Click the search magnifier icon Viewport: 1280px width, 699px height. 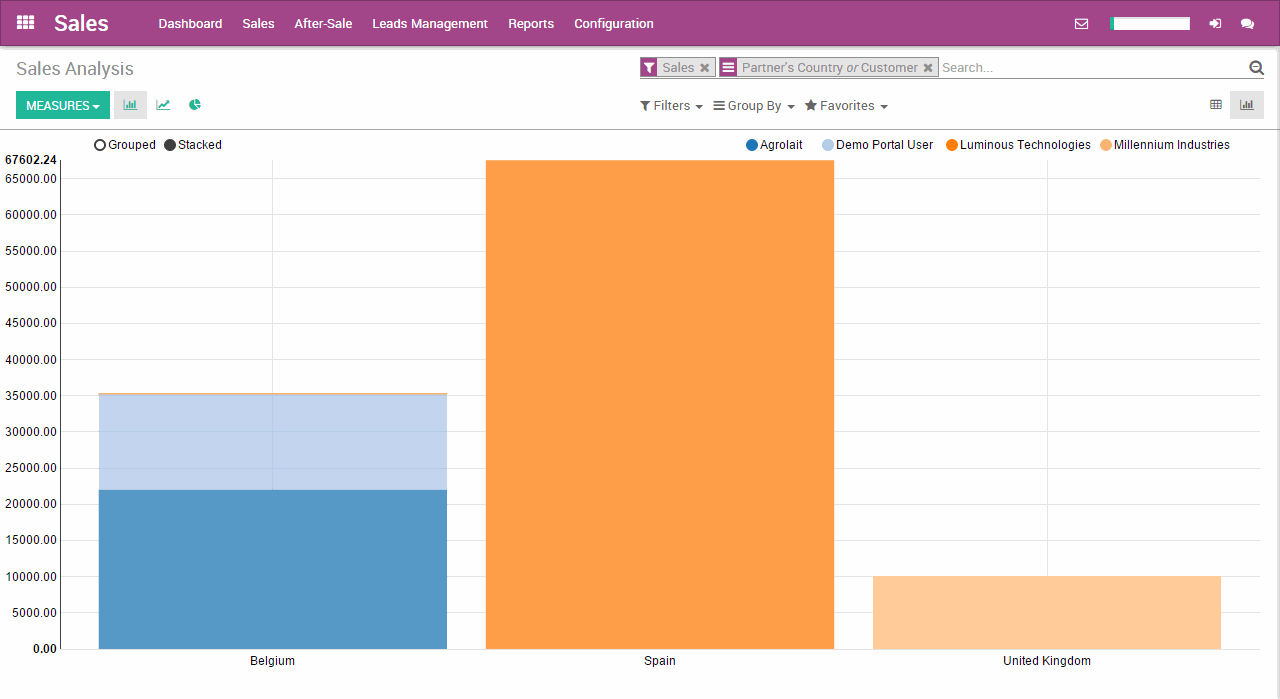1256,67
